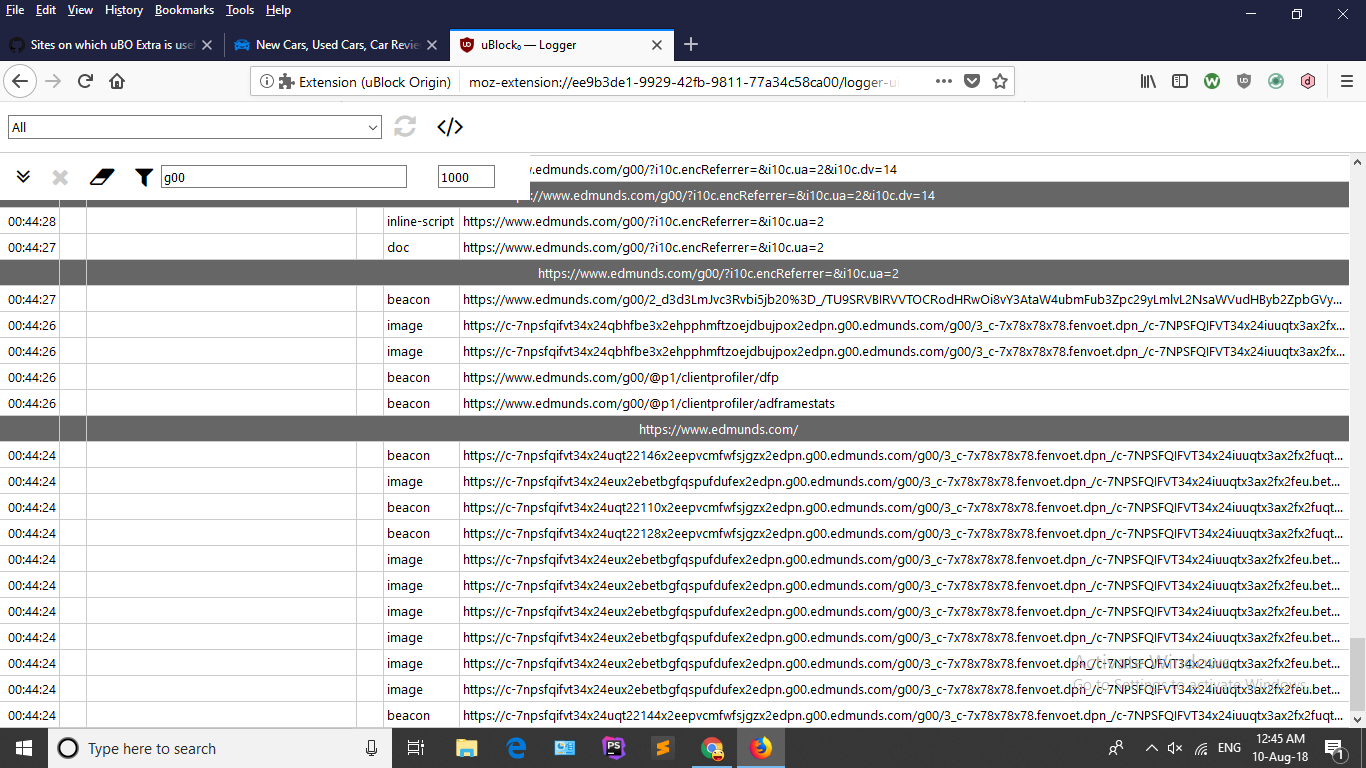The image size is (1366, 768).
Task: Select the eraser icon to clear logger entries
Action: 101,177
